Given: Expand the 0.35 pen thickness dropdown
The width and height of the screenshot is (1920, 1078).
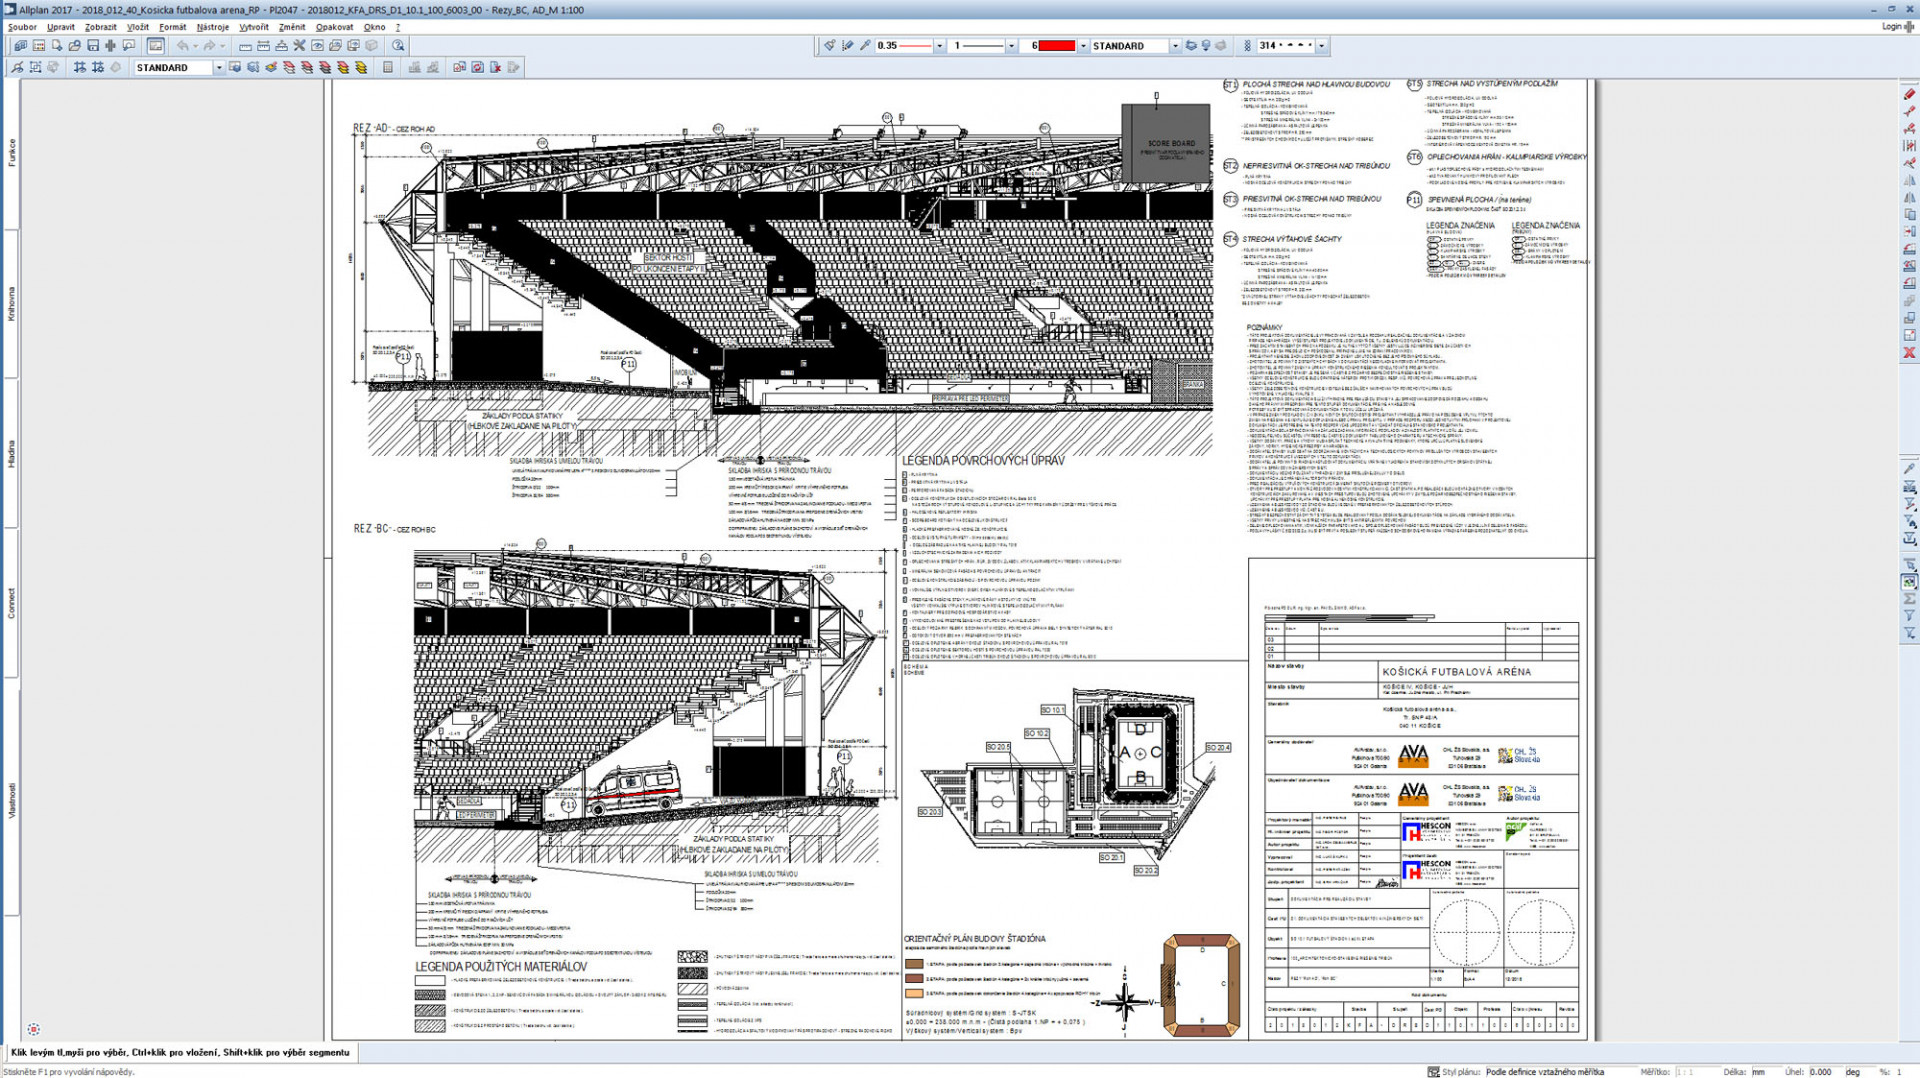Looking at the screenshot, I should point(939,46).
